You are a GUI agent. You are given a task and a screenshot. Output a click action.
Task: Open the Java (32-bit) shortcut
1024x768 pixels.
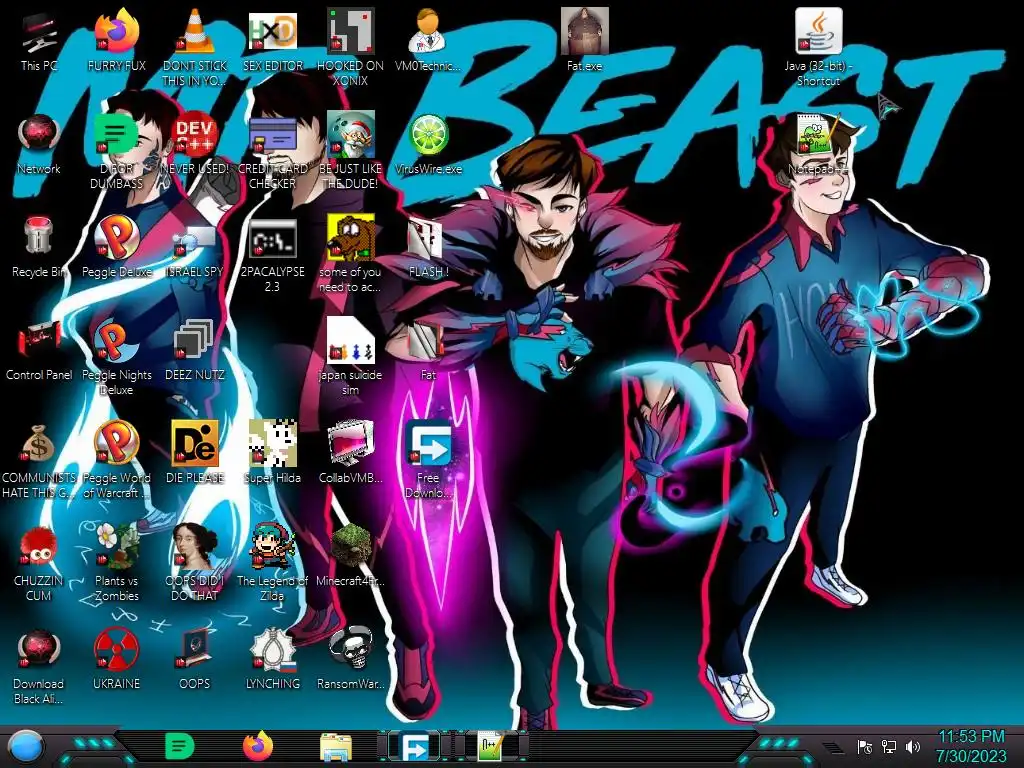pyautogui.click(x=818, y=31)
